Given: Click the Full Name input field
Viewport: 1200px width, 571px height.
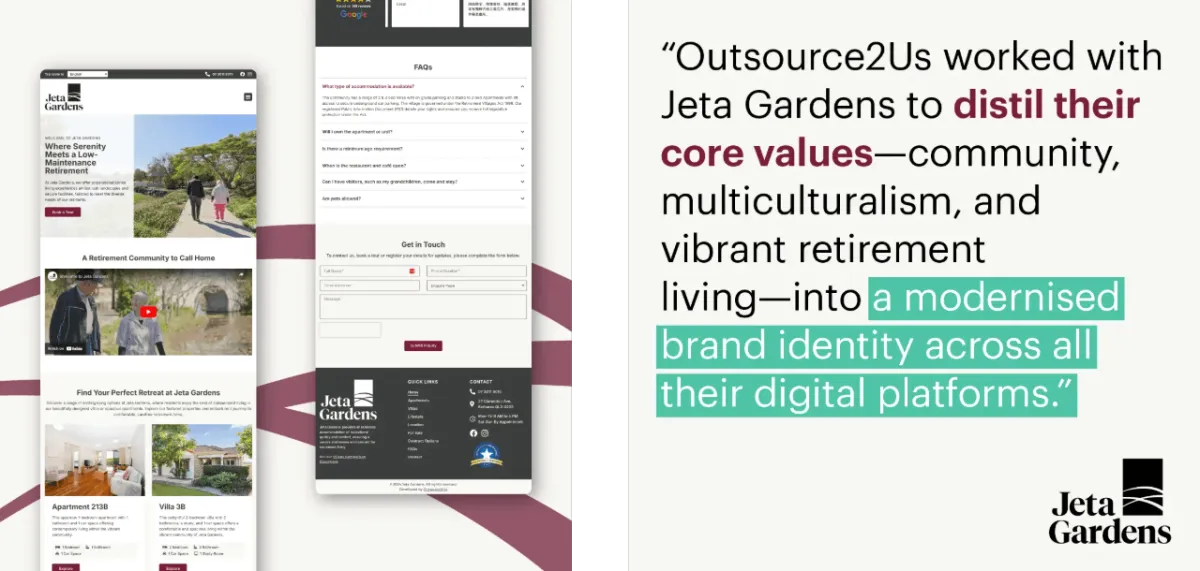Looking at the screenshot, I should [x=370, y=271].
